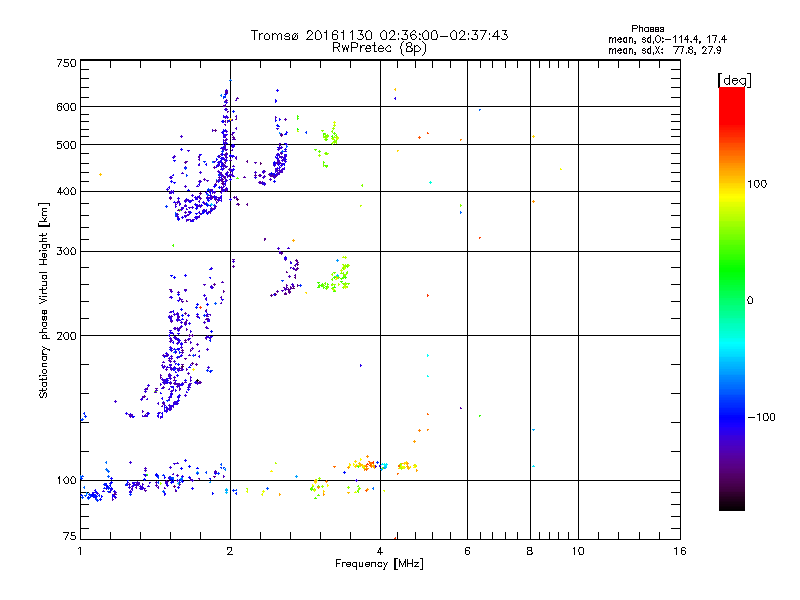
Task: Click the '500' y-axis tick label
Action: (x=66, y=145)
